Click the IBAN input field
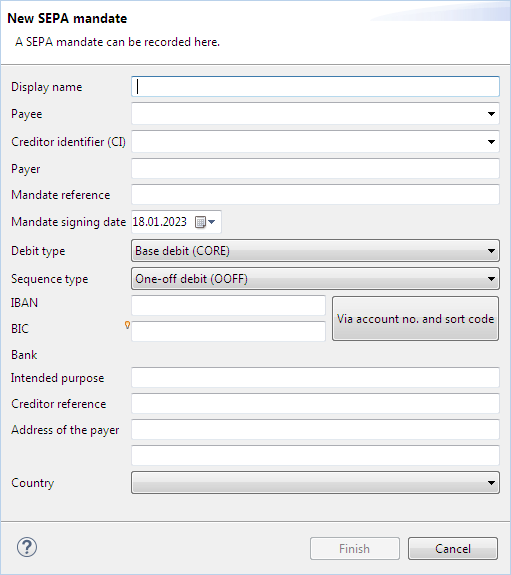 click(228, 305)
